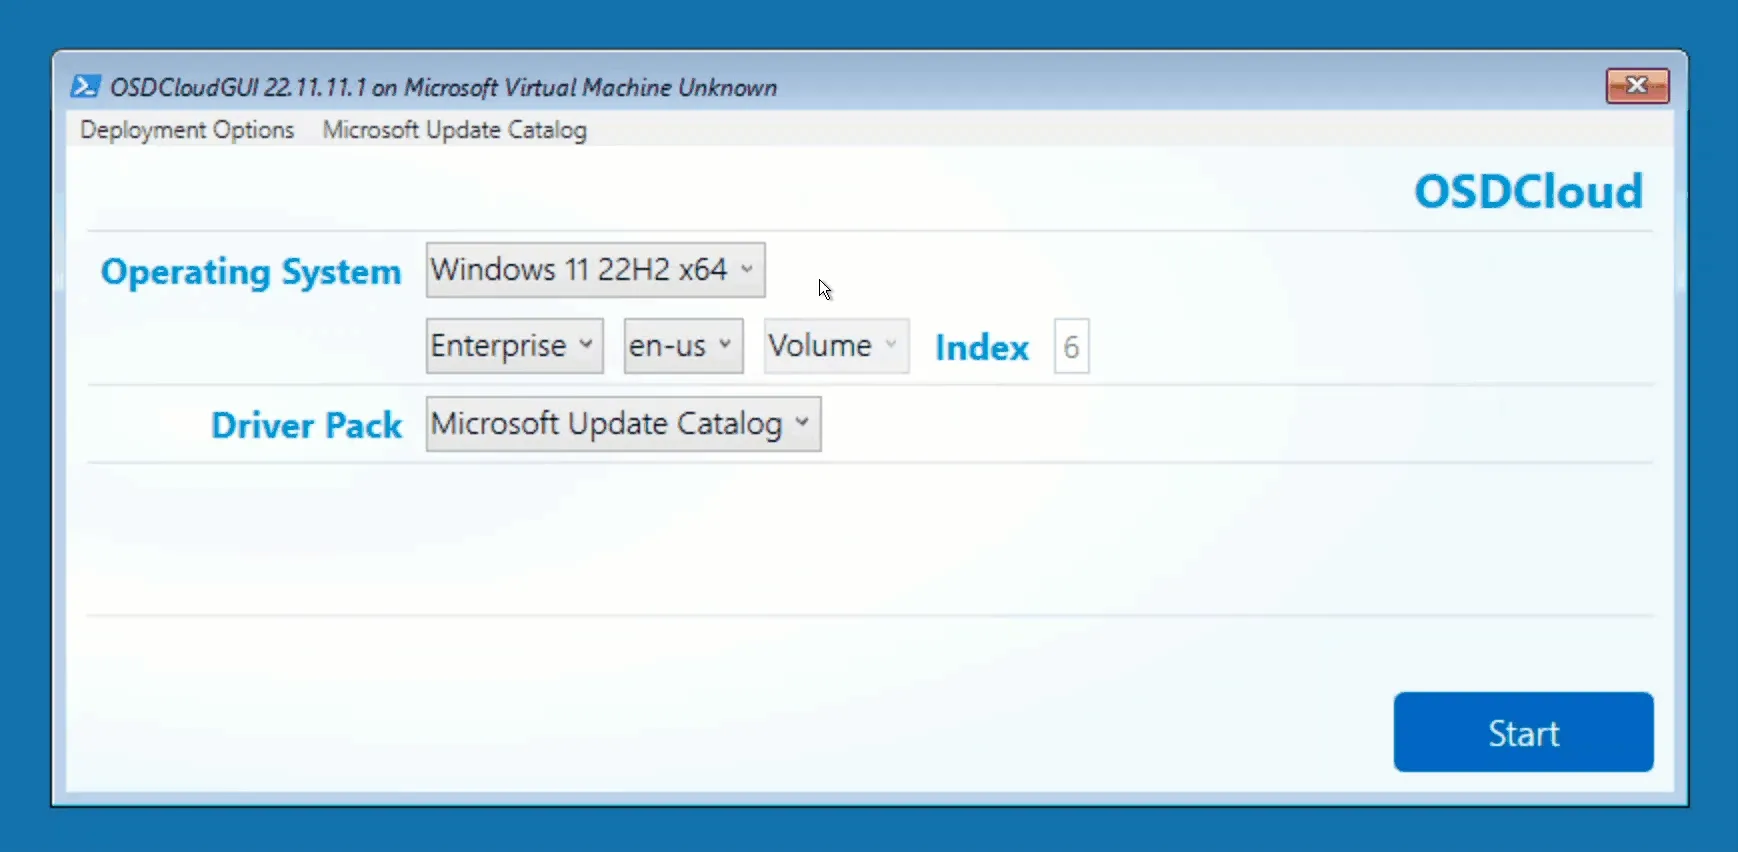Click the PowerShell icon in the title bar
Viewport: 1738px width, 852px height.
85,86
